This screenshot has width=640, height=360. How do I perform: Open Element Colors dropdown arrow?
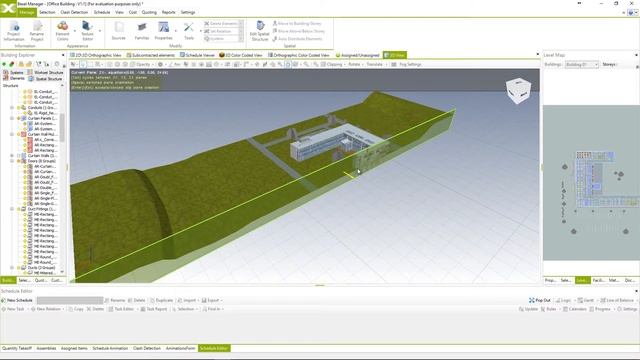tap(75, 31)
